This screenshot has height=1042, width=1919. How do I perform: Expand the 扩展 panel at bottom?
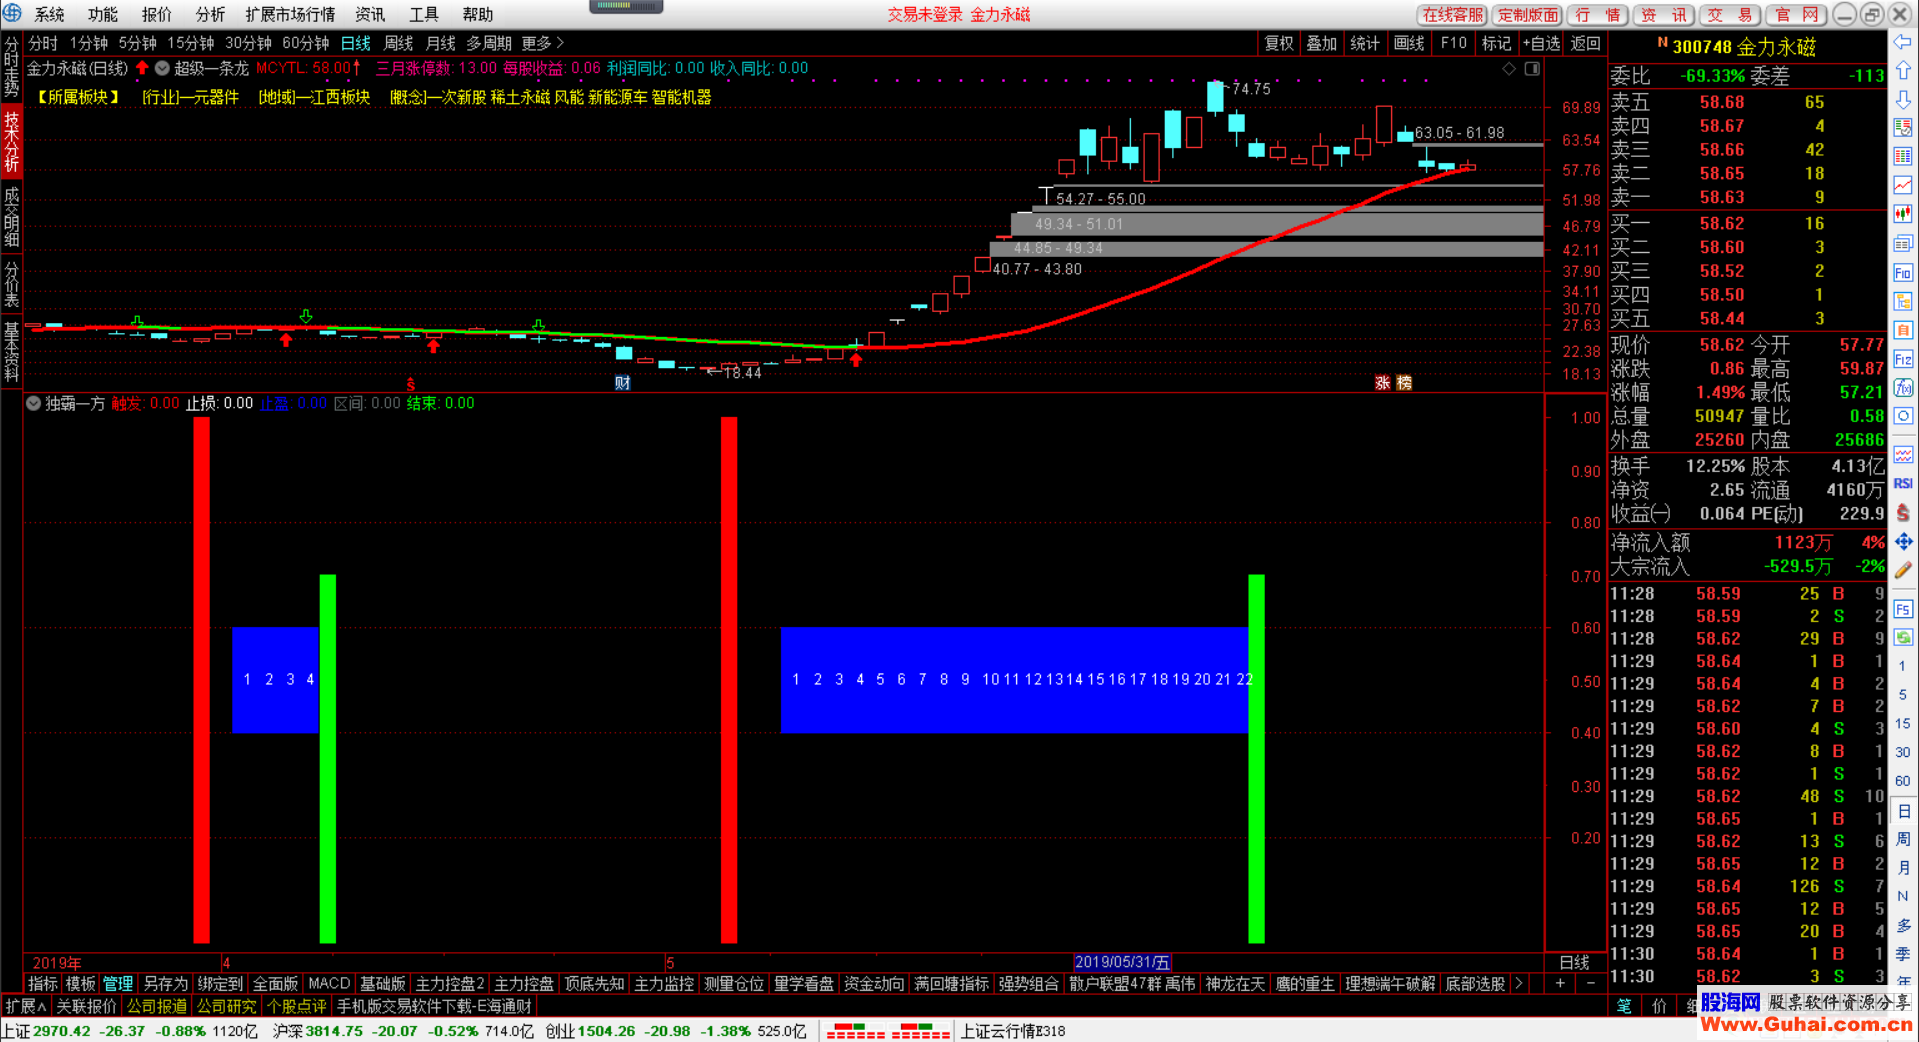point(25,1006)
